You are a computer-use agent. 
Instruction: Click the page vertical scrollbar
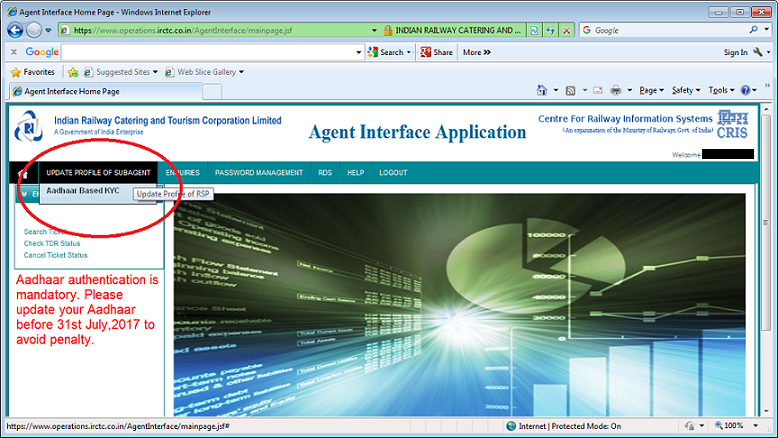click(767, 223)
